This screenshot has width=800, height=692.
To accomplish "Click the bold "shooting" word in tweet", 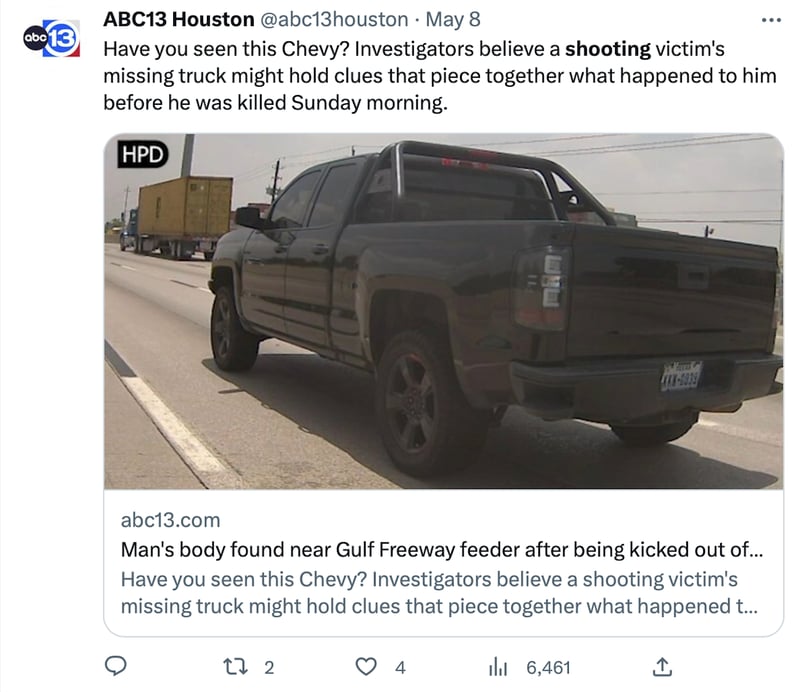I will [x=608, y=48].
